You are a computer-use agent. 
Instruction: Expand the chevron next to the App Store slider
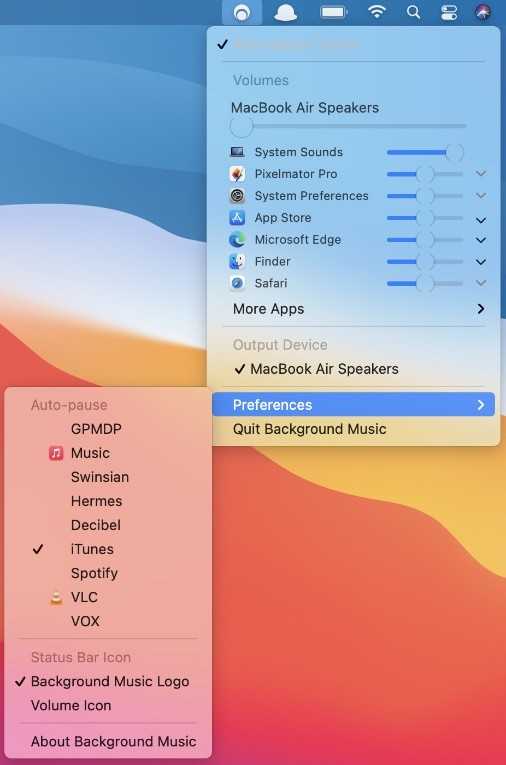481,220
